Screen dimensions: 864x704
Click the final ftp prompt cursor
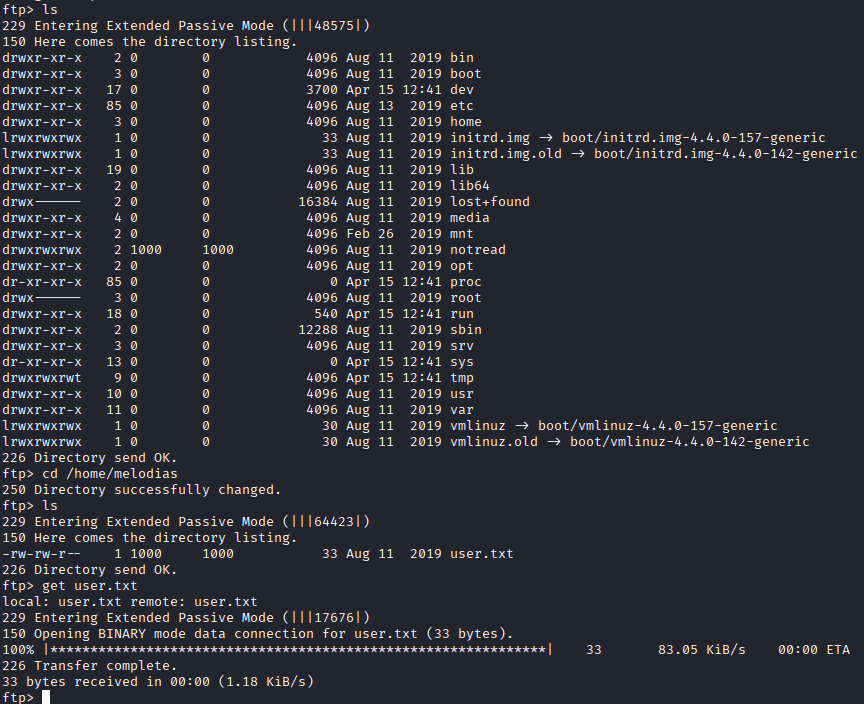click(45, 697)
